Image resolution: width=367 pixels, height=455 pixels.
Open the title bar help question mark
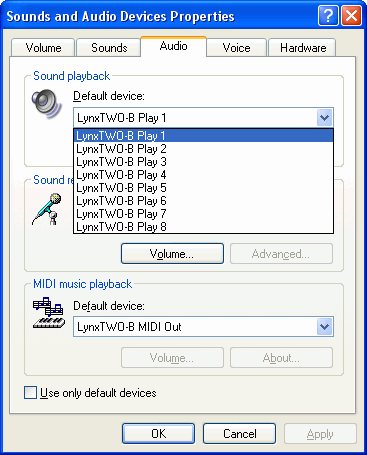pos(328,15)
